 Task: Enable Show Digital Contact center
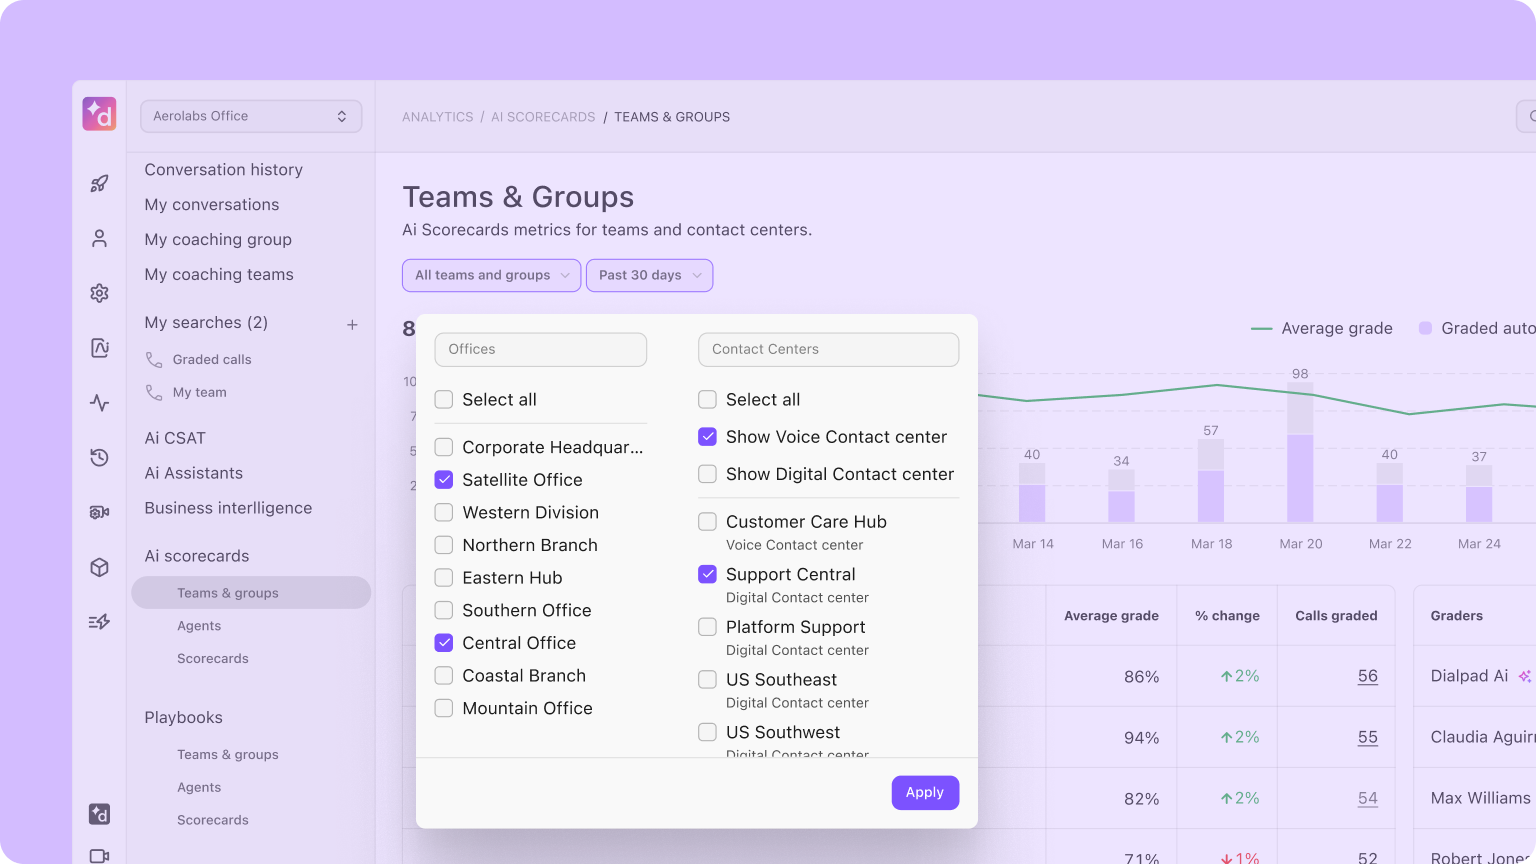(x=708, y=473)
